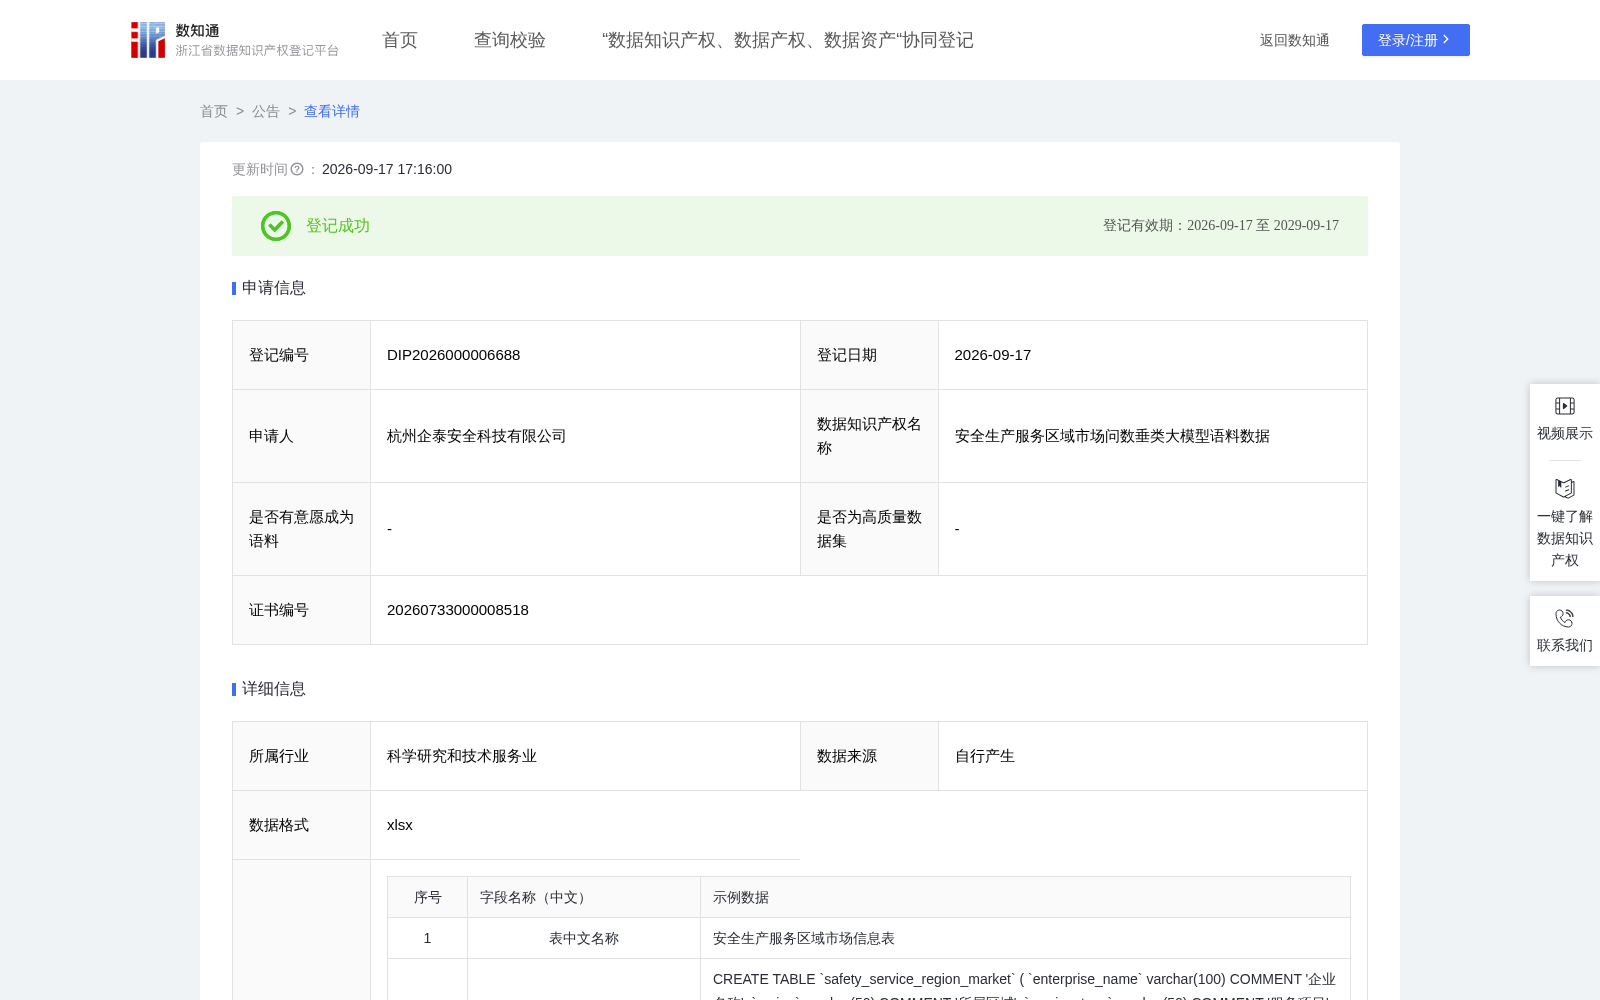The height and width of the screenshot is (1000, 1600).
Task: Click data source value 自行产生
Action: [985, 756]
